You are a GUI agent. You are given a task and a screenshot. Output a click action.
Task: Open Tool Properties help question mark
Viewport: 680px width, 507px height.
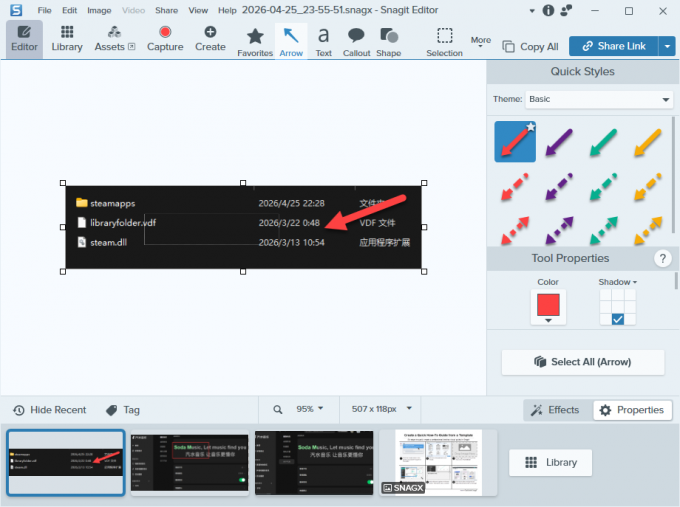662,258
